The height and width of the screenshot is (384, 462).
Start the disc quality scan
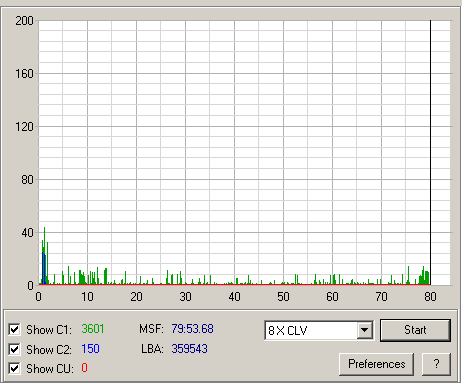click(415, 330)
